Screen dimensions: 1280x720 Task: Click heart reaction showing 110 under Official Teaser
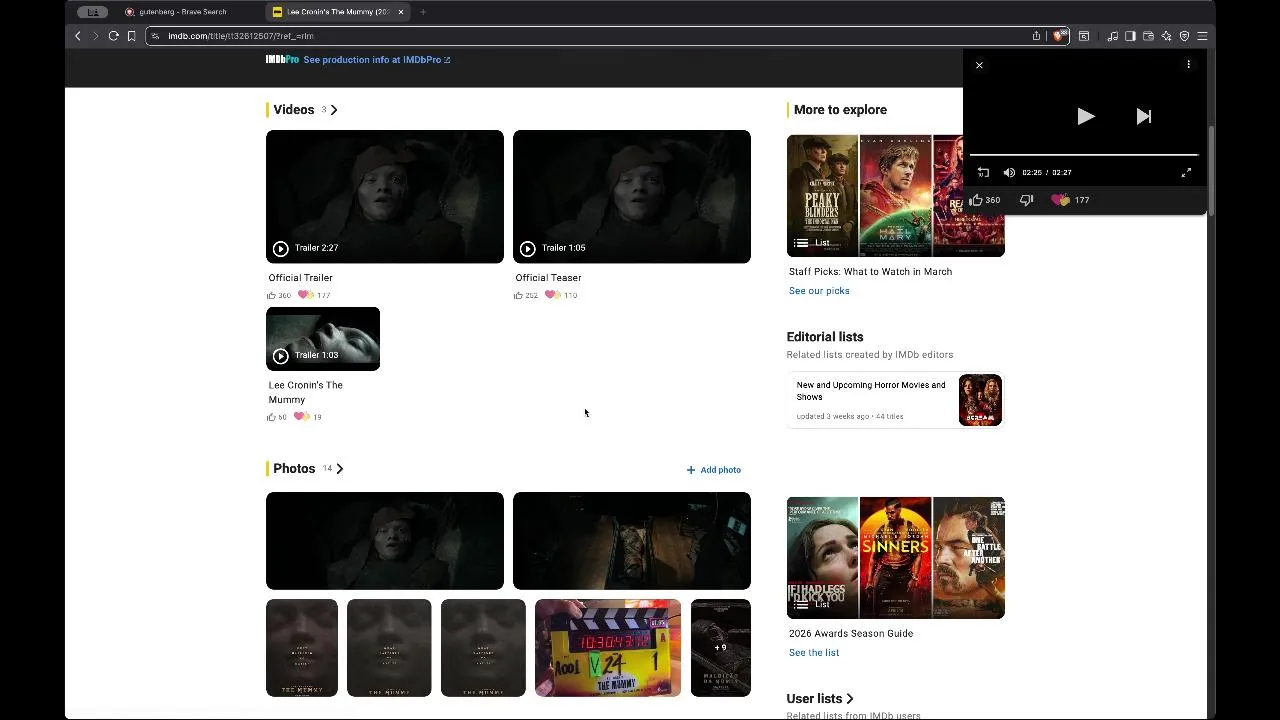[x=561, y=296]
